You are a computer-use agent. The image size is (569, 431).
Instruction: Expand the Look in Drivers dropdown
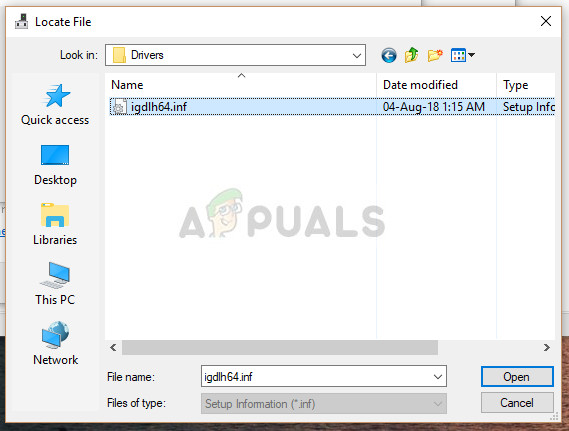[357, 56]
